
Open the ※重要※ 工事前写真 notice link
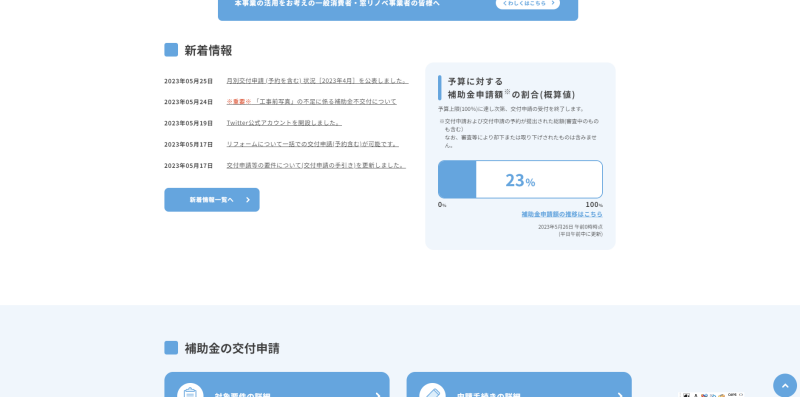tap(311, 102)
